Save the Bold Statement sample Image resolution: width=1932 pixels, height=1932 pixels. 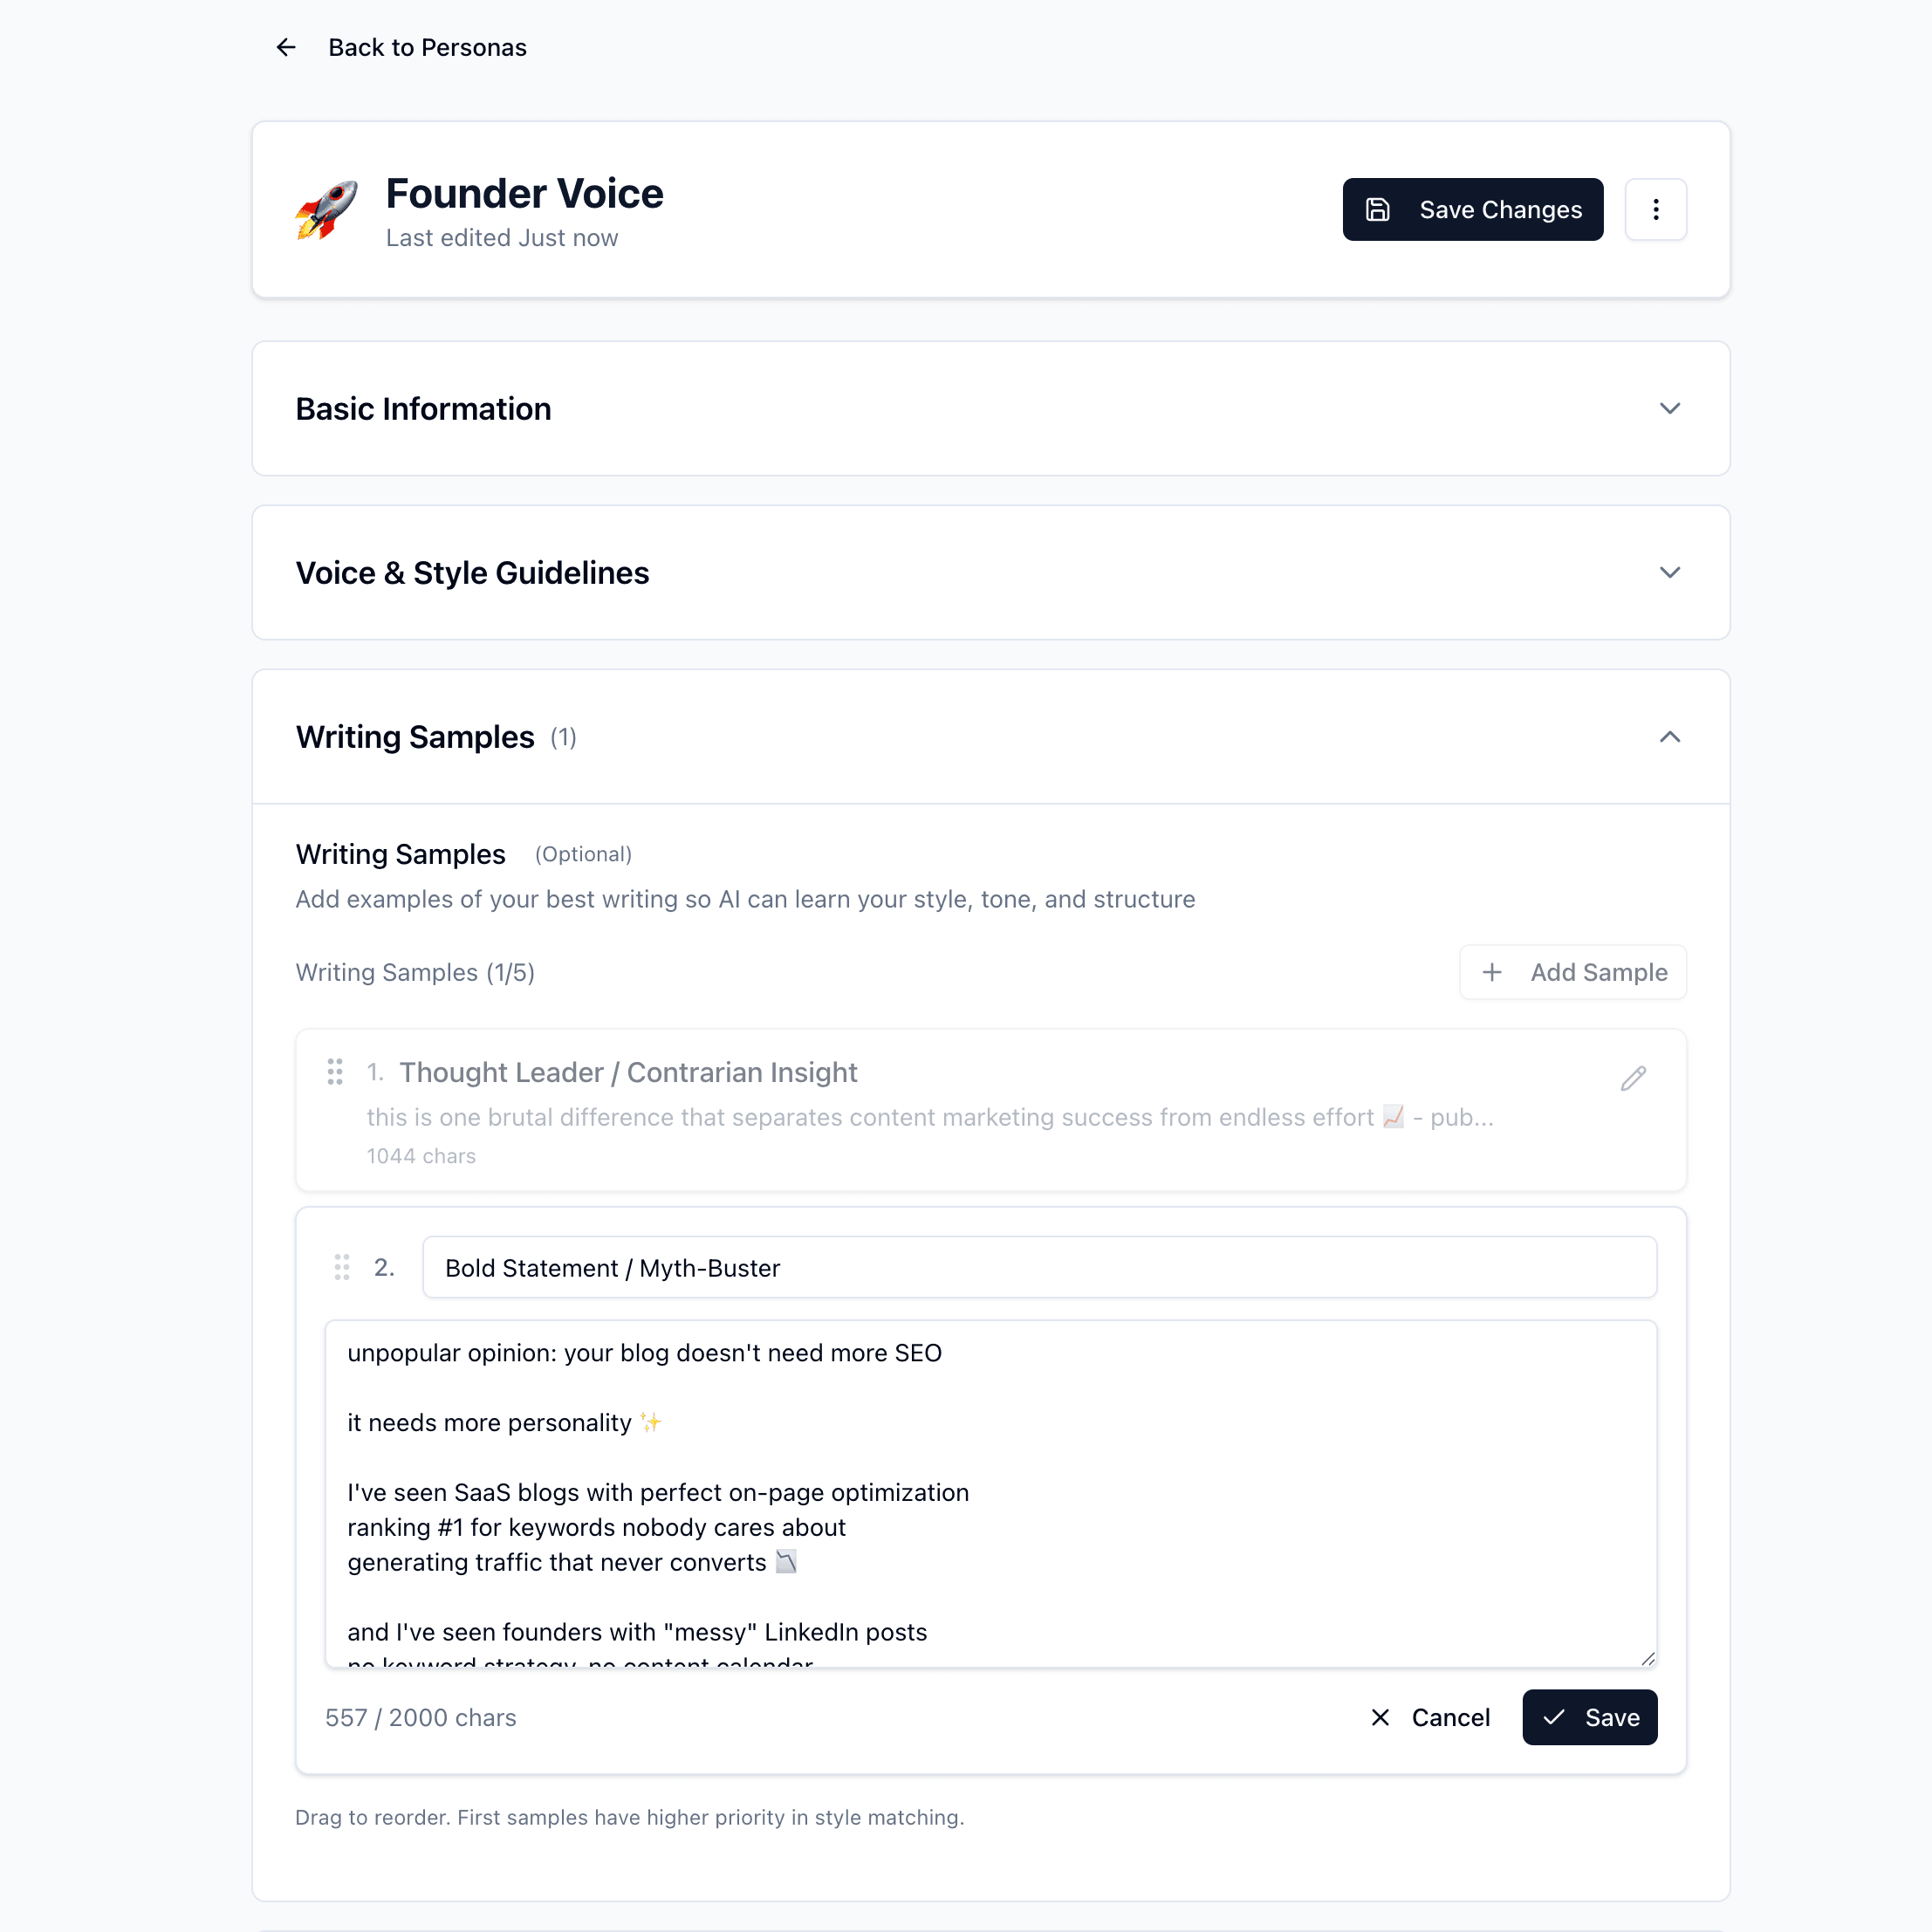[x=1589, y=1717]
